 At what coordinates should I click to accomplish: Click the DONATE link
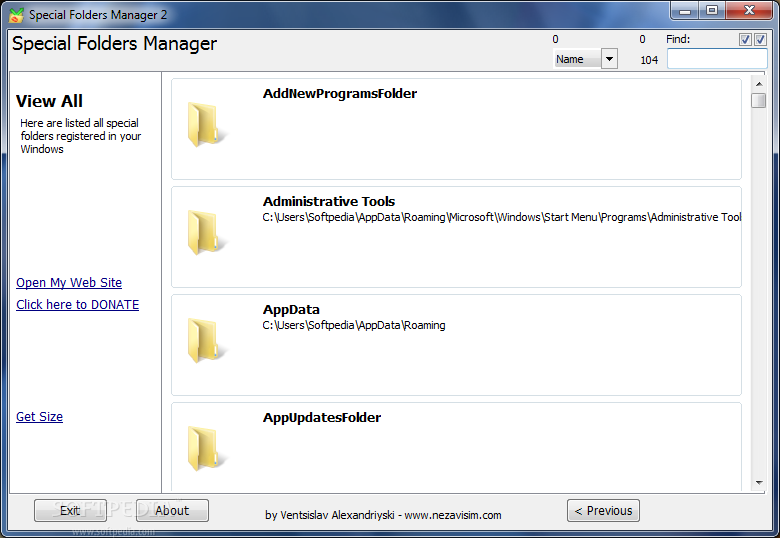[77, 304]
